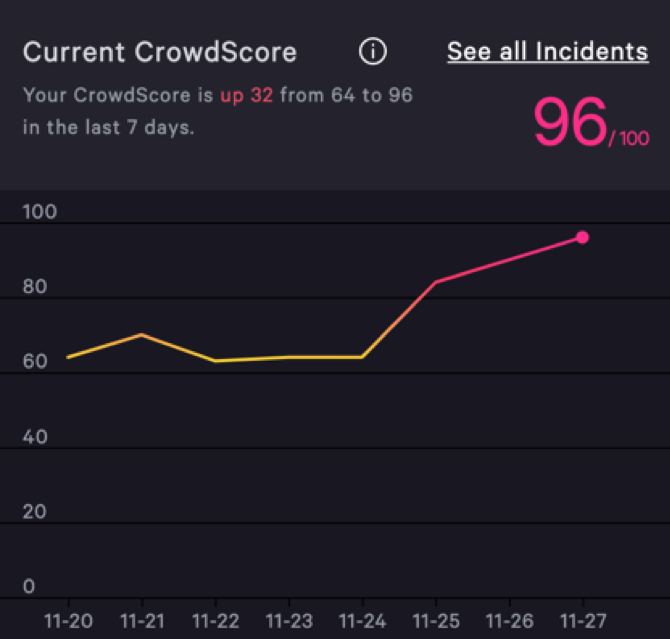
Task: Select the 11-25 date on x-axis
Action: coord(435,621)
